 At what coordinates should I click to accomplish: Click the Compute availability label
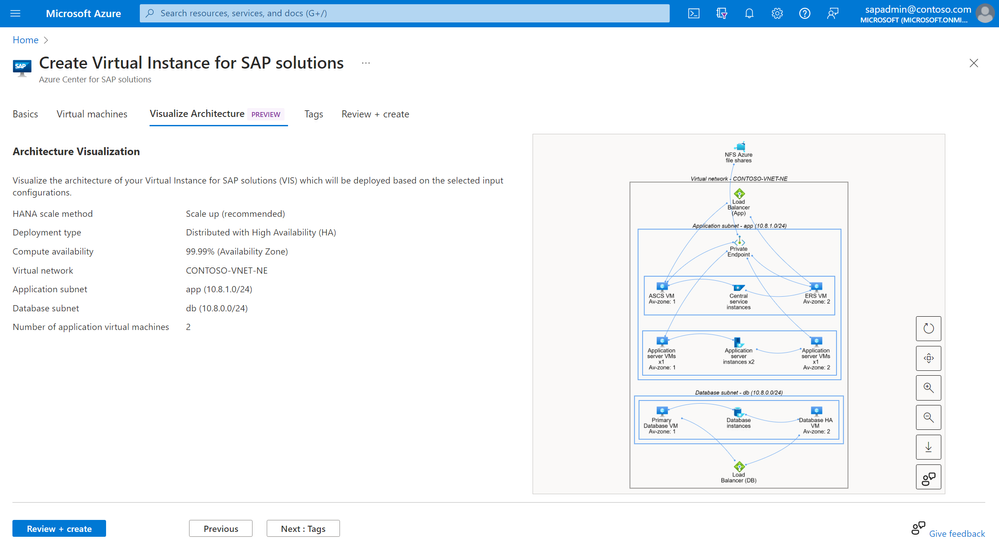(x=53, y=252)
